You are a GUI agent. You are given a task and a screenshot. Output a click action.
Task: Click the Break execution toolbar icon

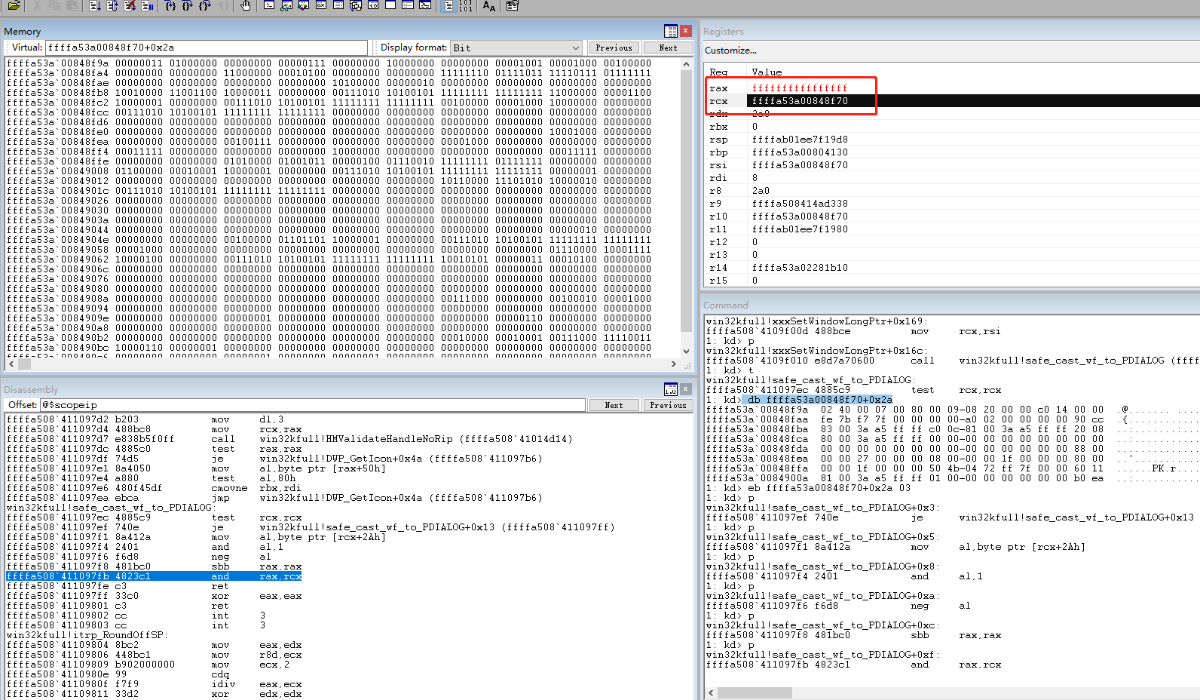point(148,6)
